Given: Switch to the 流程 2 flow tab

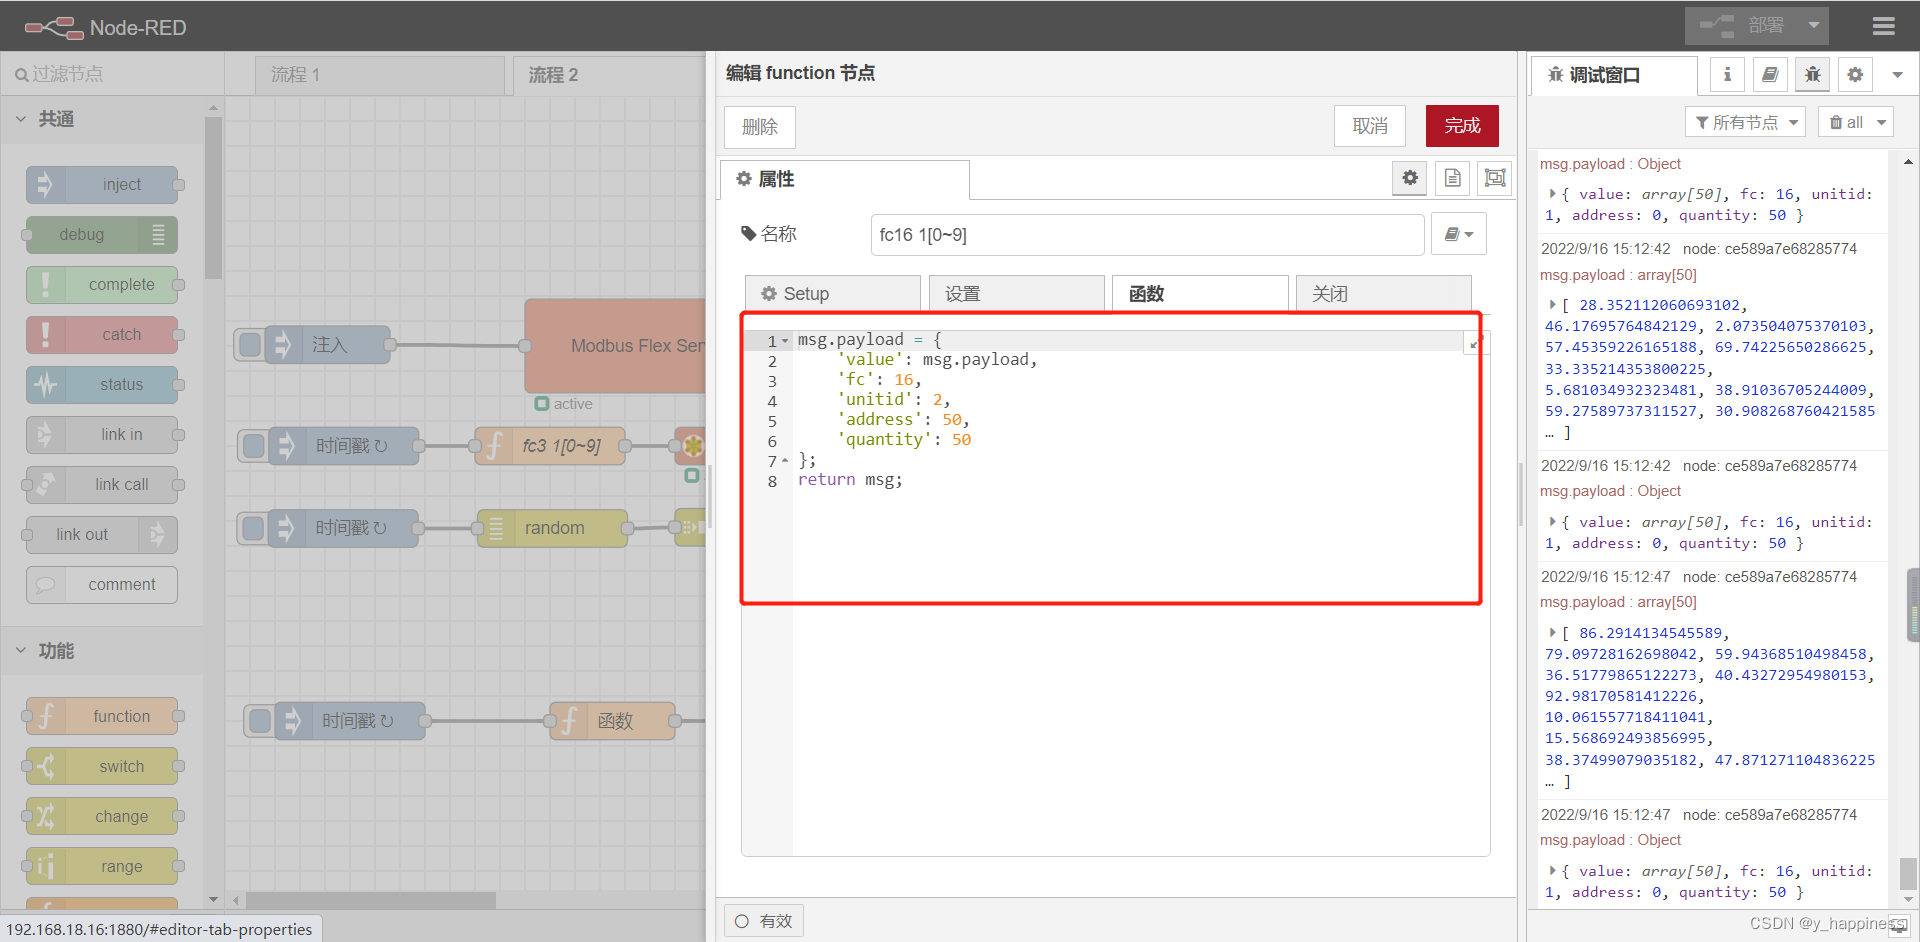Looking at the screenshot, I should (x=608, y=75).
